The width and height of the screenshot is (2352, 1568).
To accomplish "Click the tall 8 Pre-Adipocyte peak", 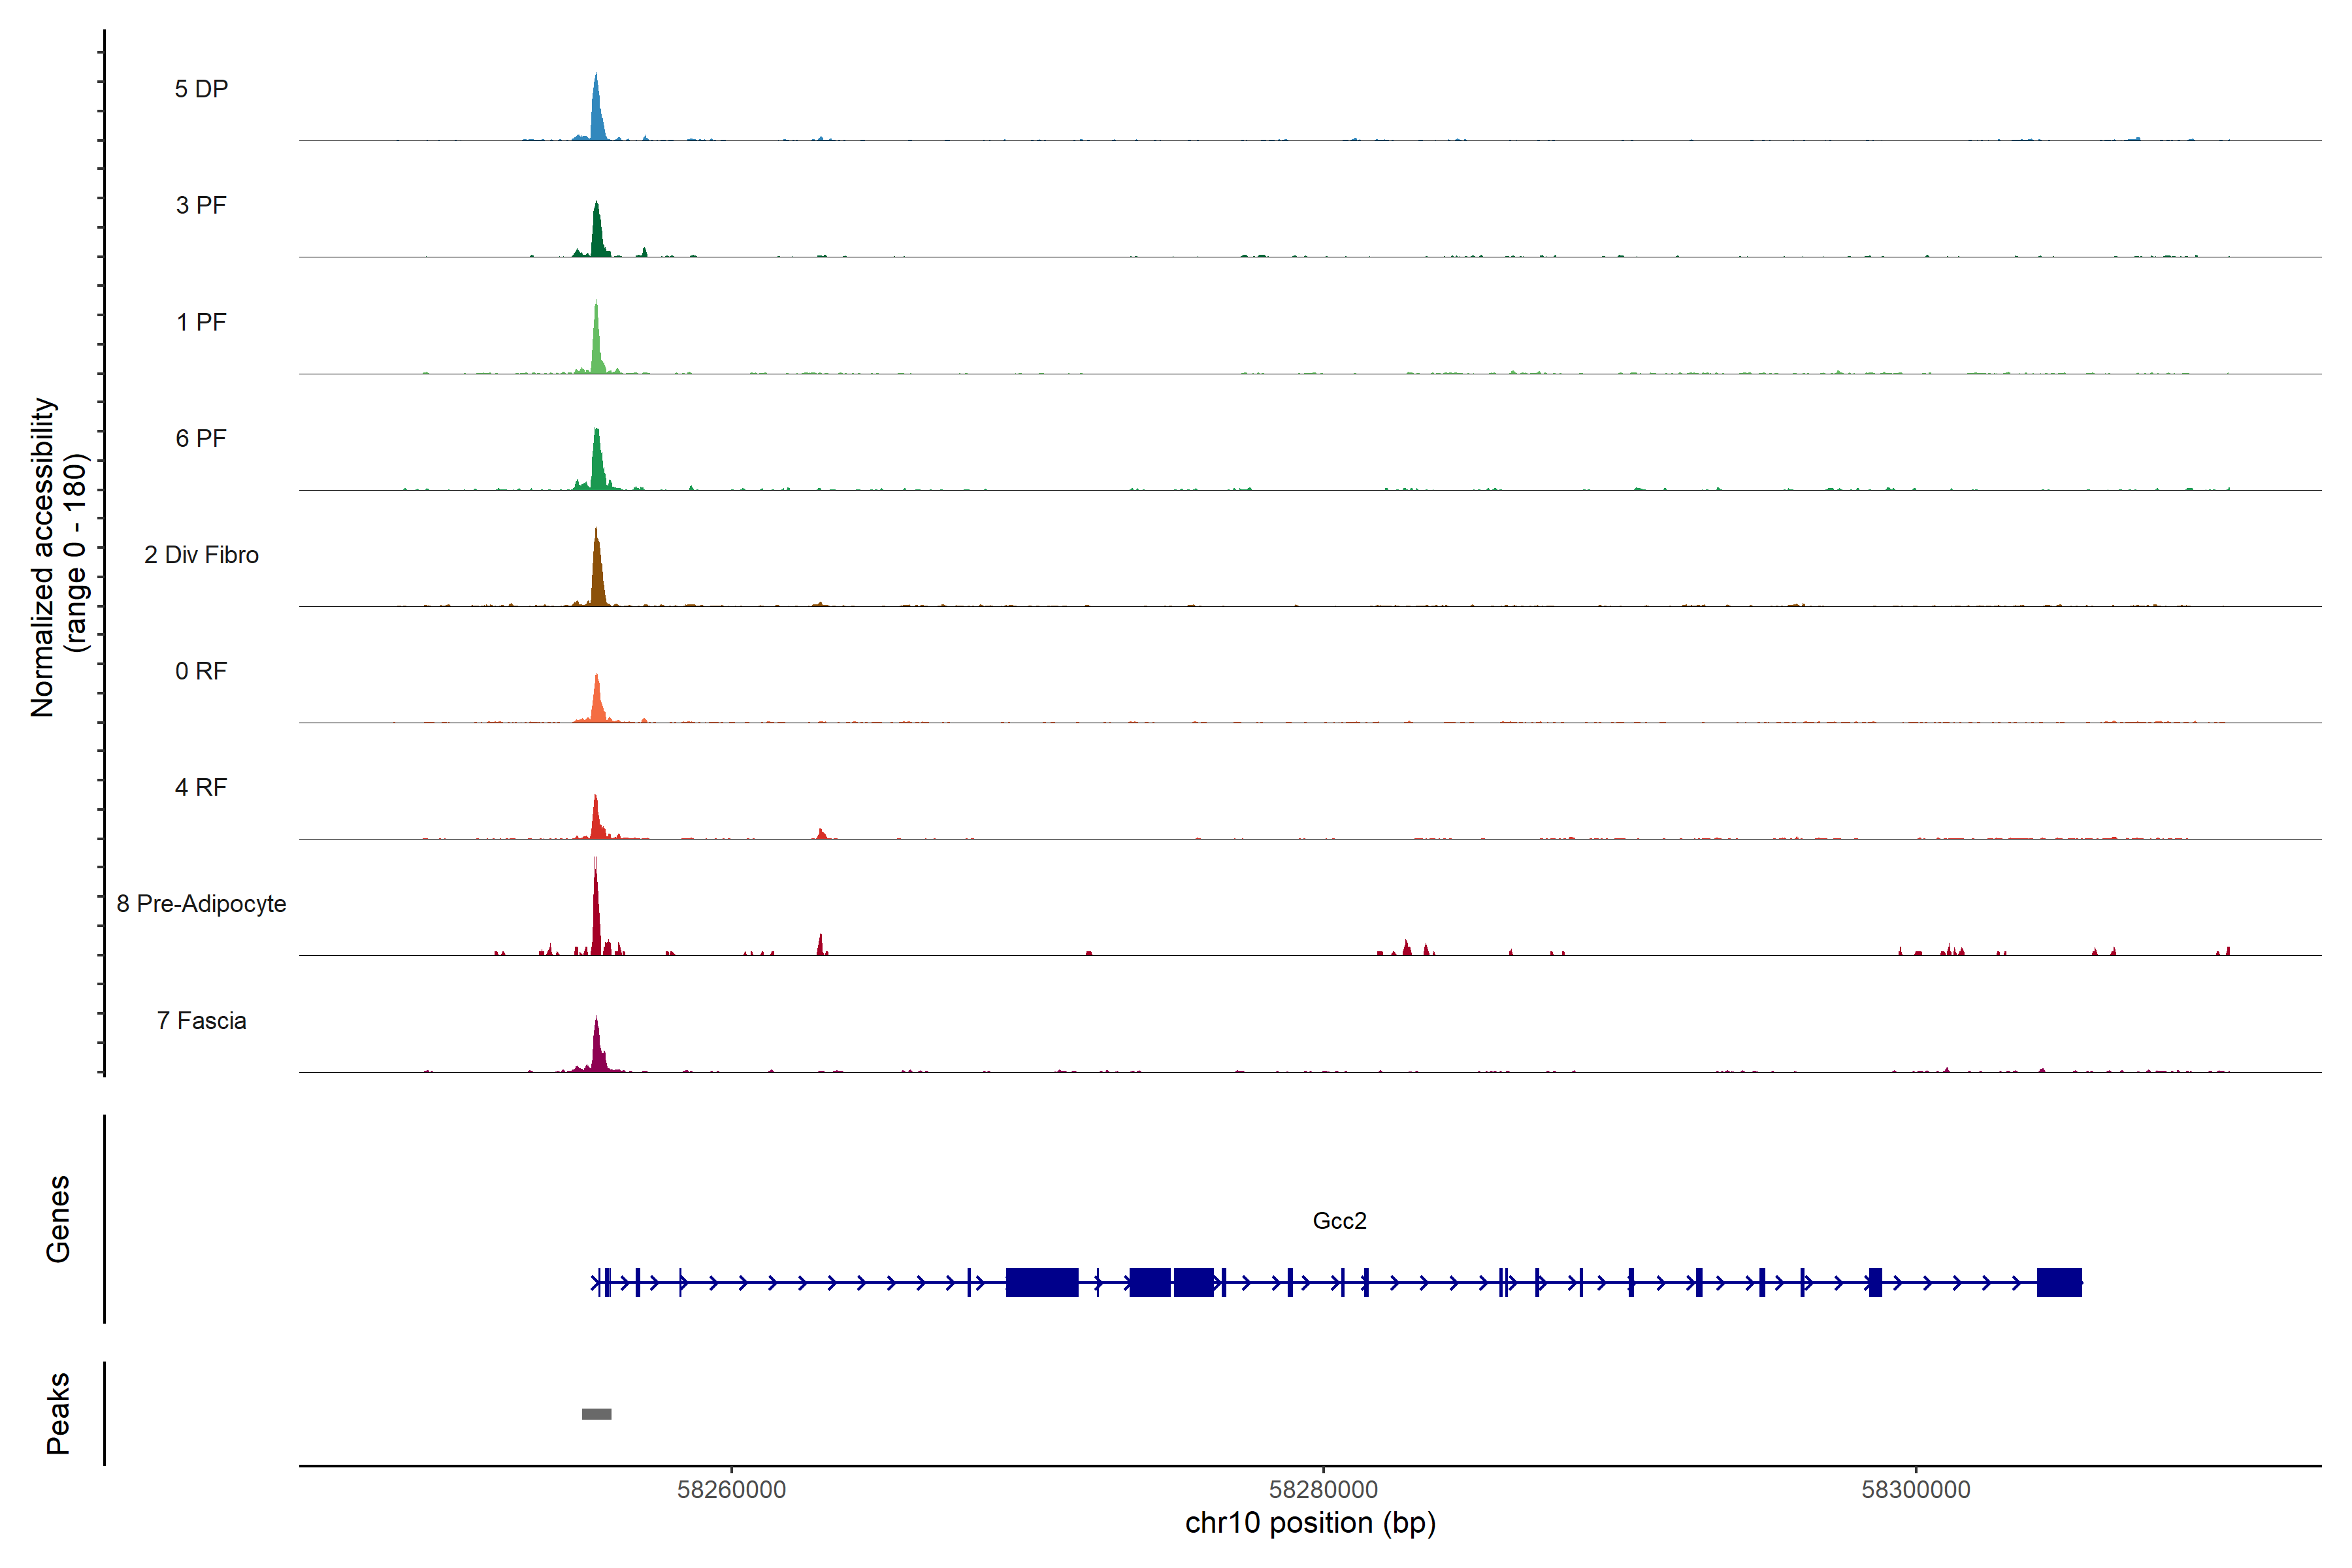I will 596,915.
